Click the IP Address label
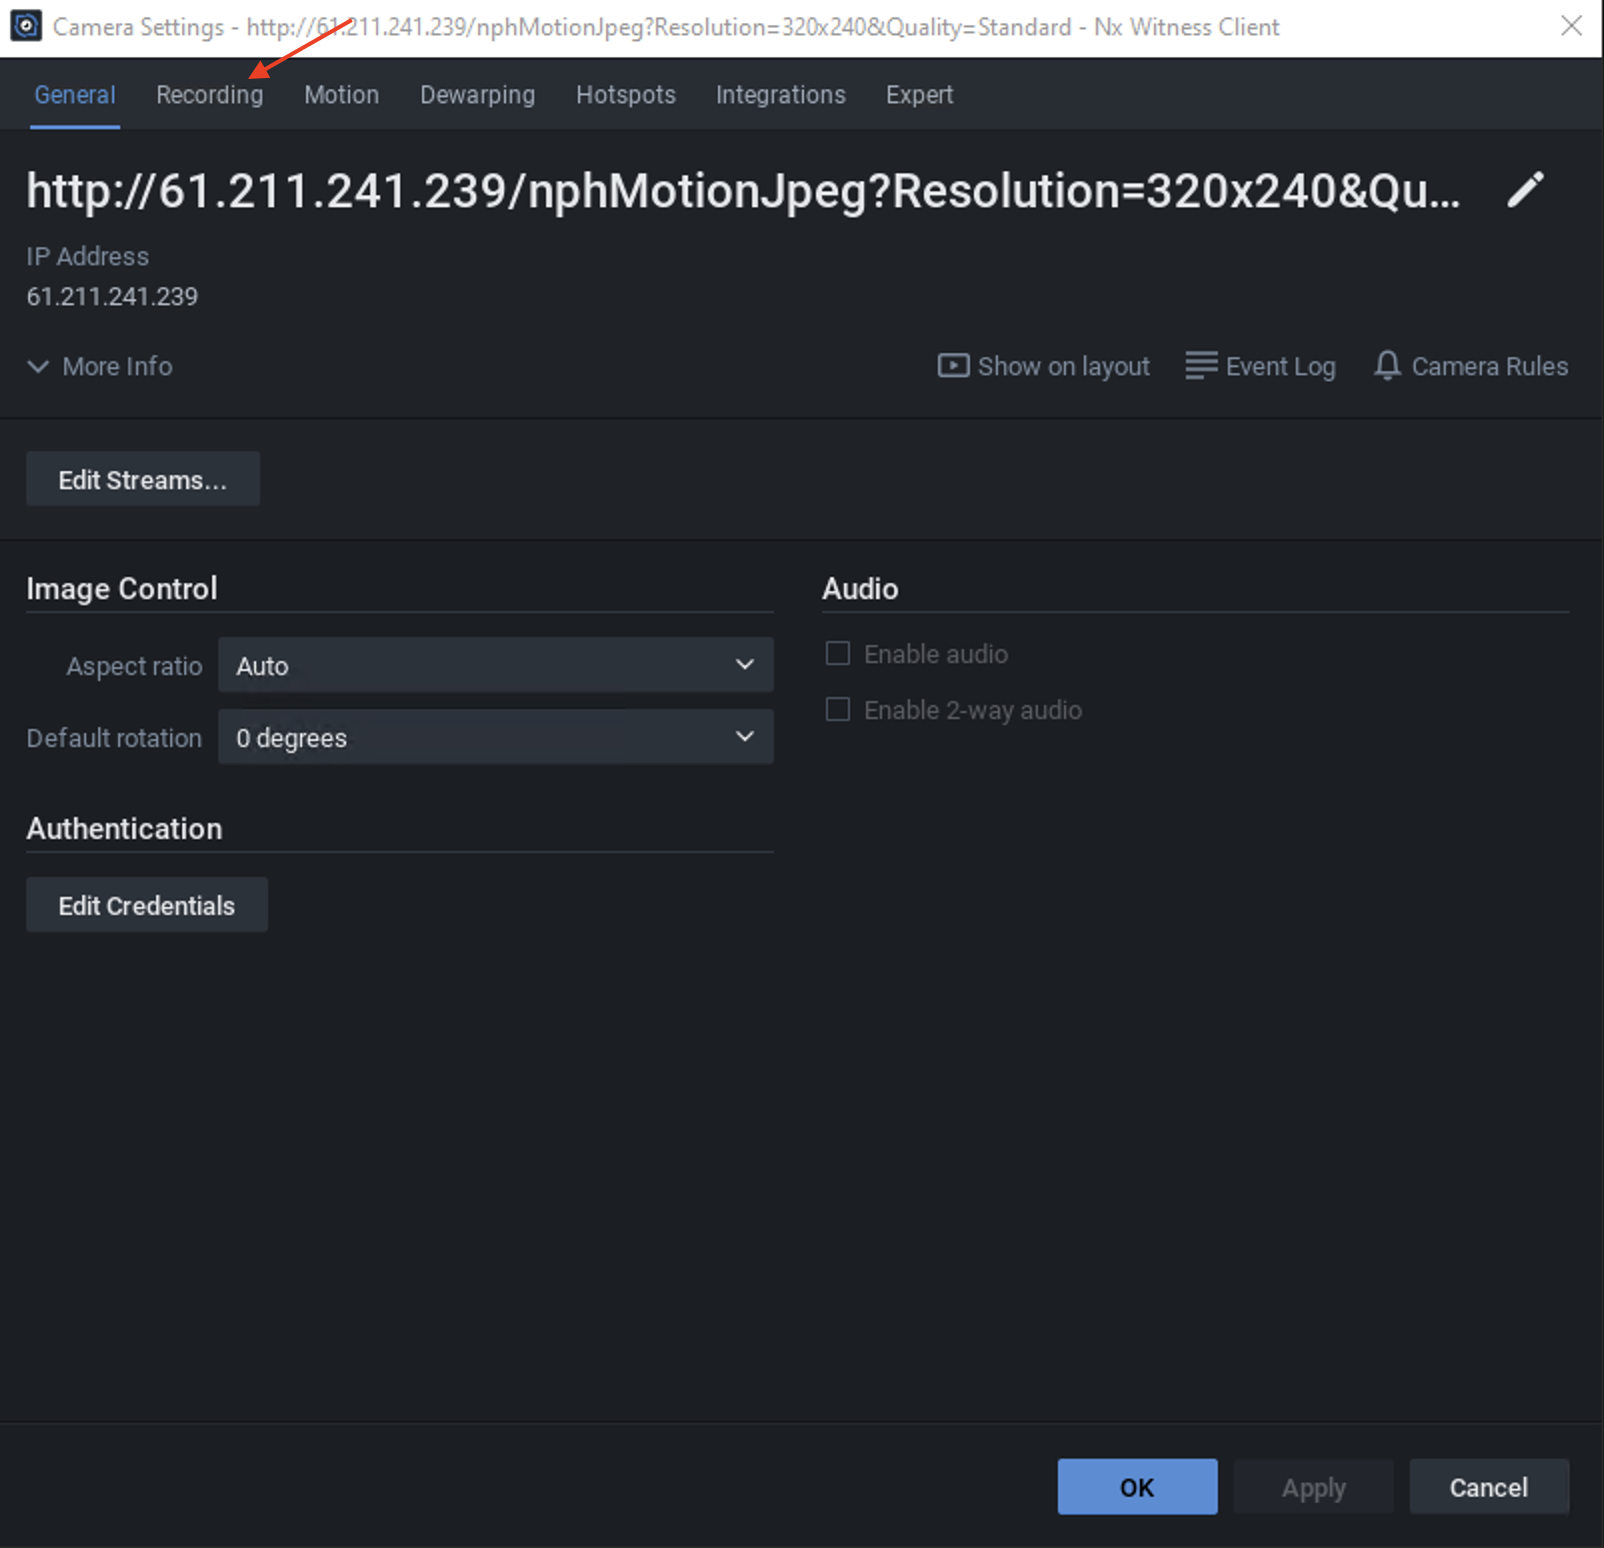 click(x=88, y=256)
